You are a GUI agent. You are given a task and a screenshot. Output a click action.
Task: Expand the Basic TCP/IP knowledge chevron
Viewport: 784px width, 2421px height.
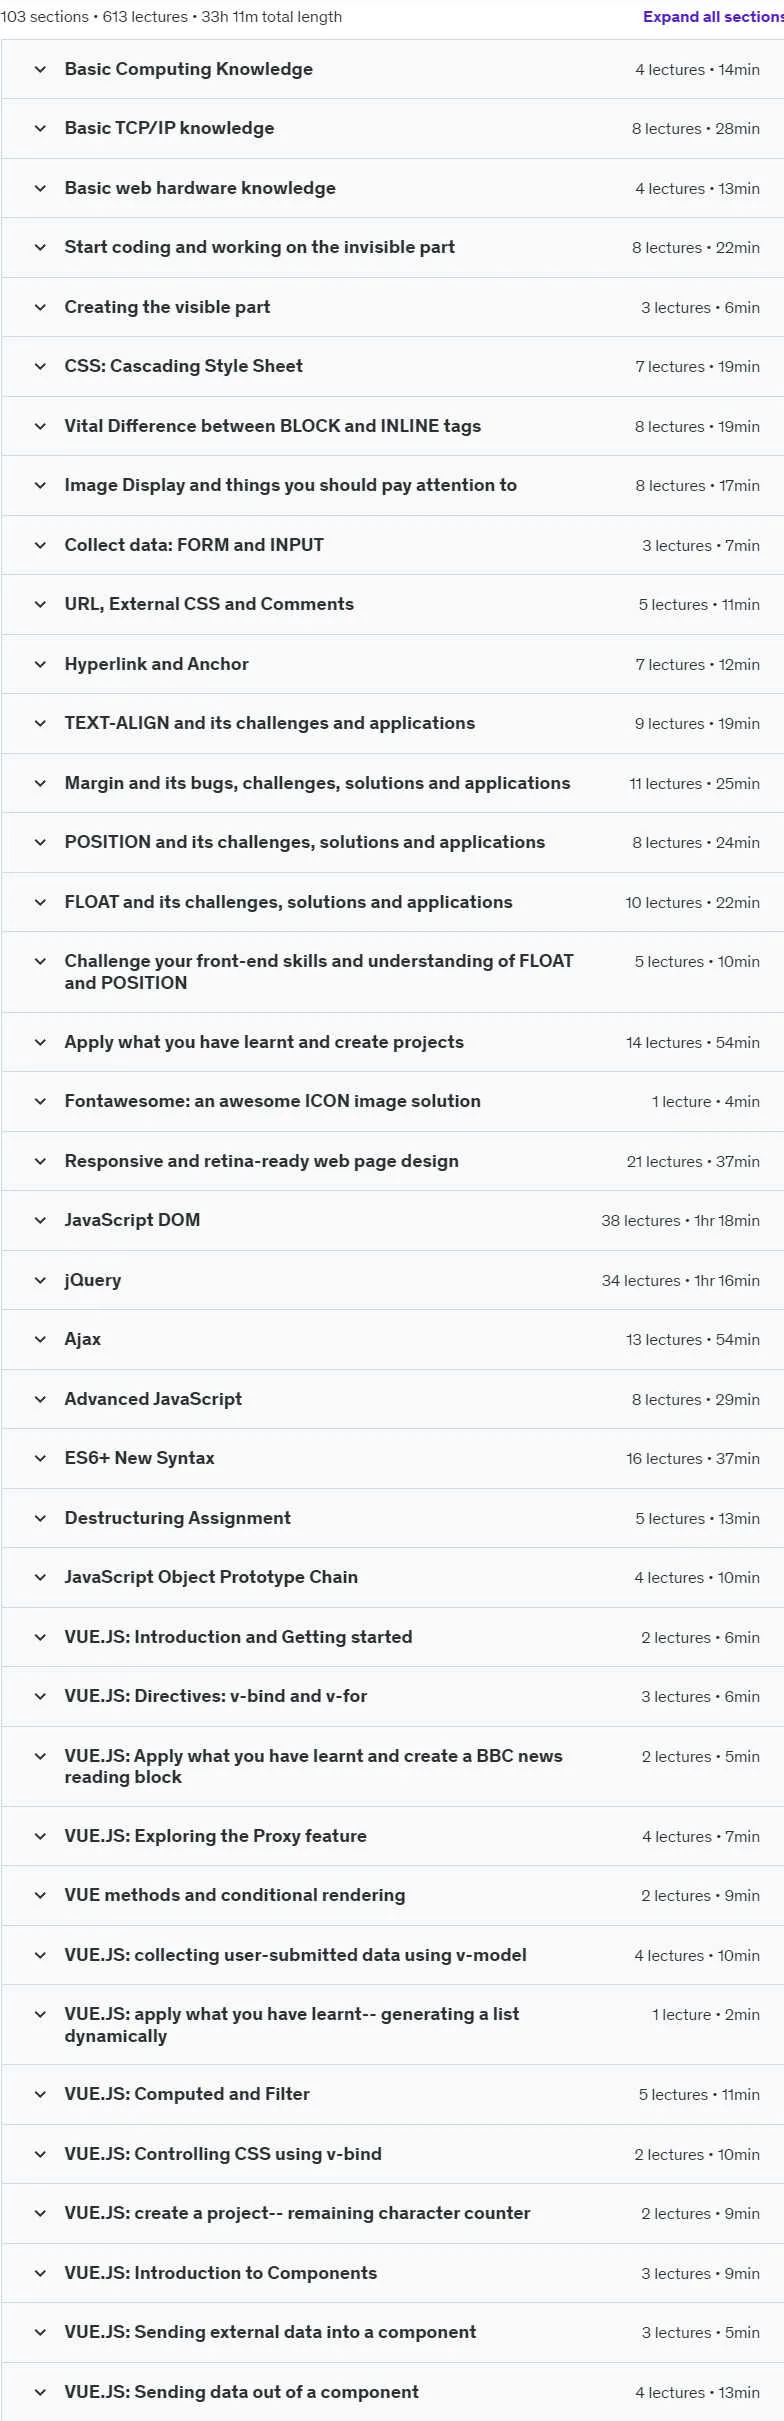pyautogui.click(x=40, y=128)
